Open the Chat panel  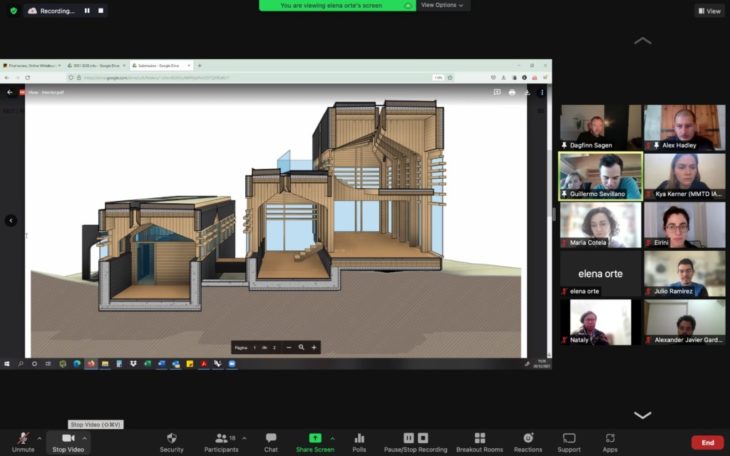271,440
